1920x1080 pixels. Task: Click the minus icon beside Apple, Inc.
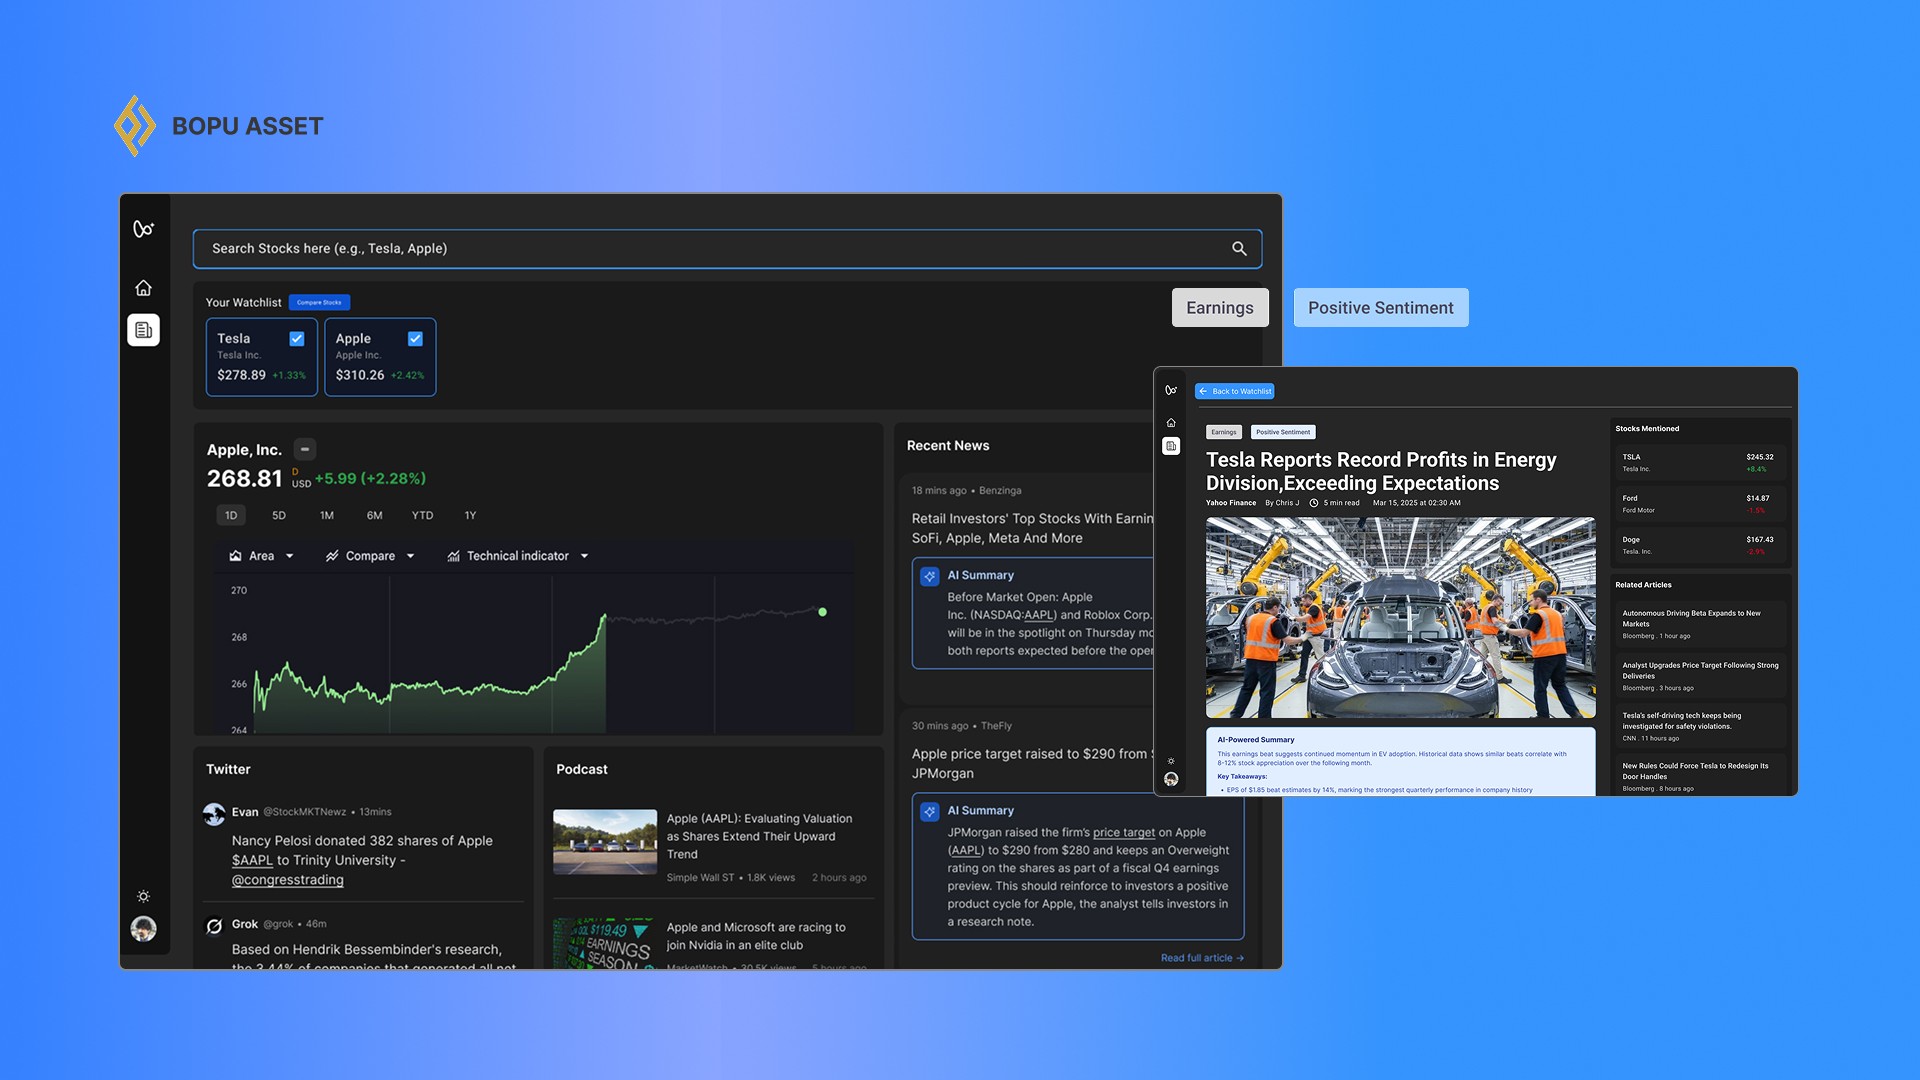click(305, 450)
